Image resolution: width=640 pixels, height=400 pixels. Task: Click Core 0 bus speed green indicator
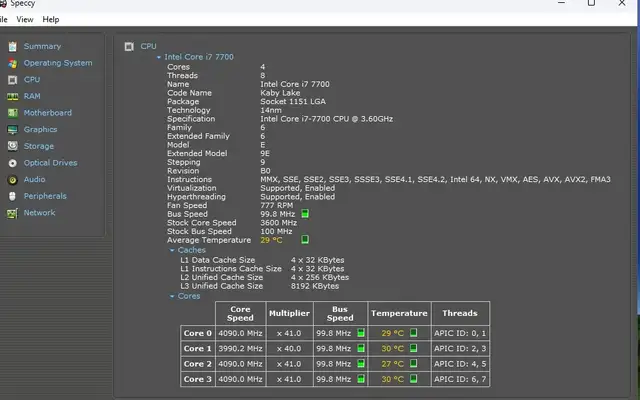(361, 333)
